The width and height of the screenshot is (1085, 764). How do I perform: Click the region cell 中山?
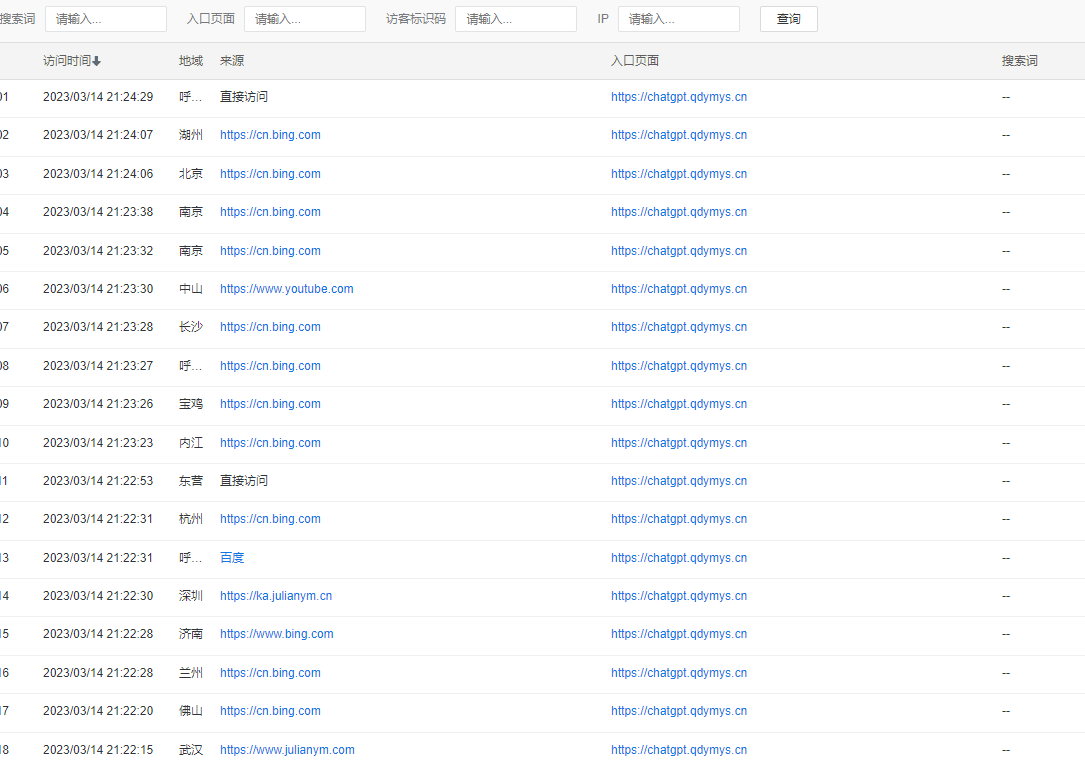(191, 289)
